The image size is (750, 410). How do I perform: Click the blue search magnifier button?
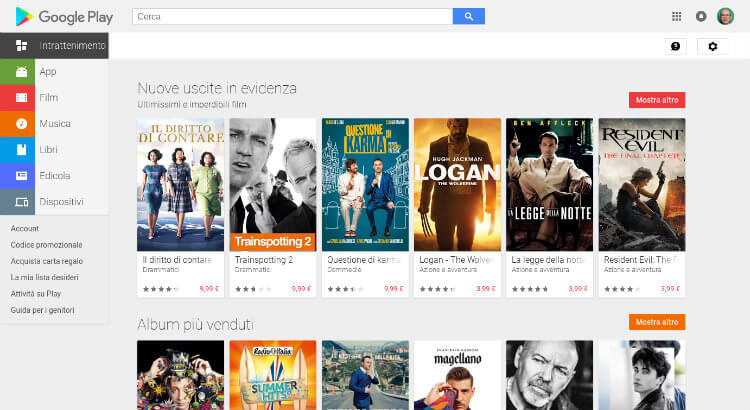click(469, 16)
